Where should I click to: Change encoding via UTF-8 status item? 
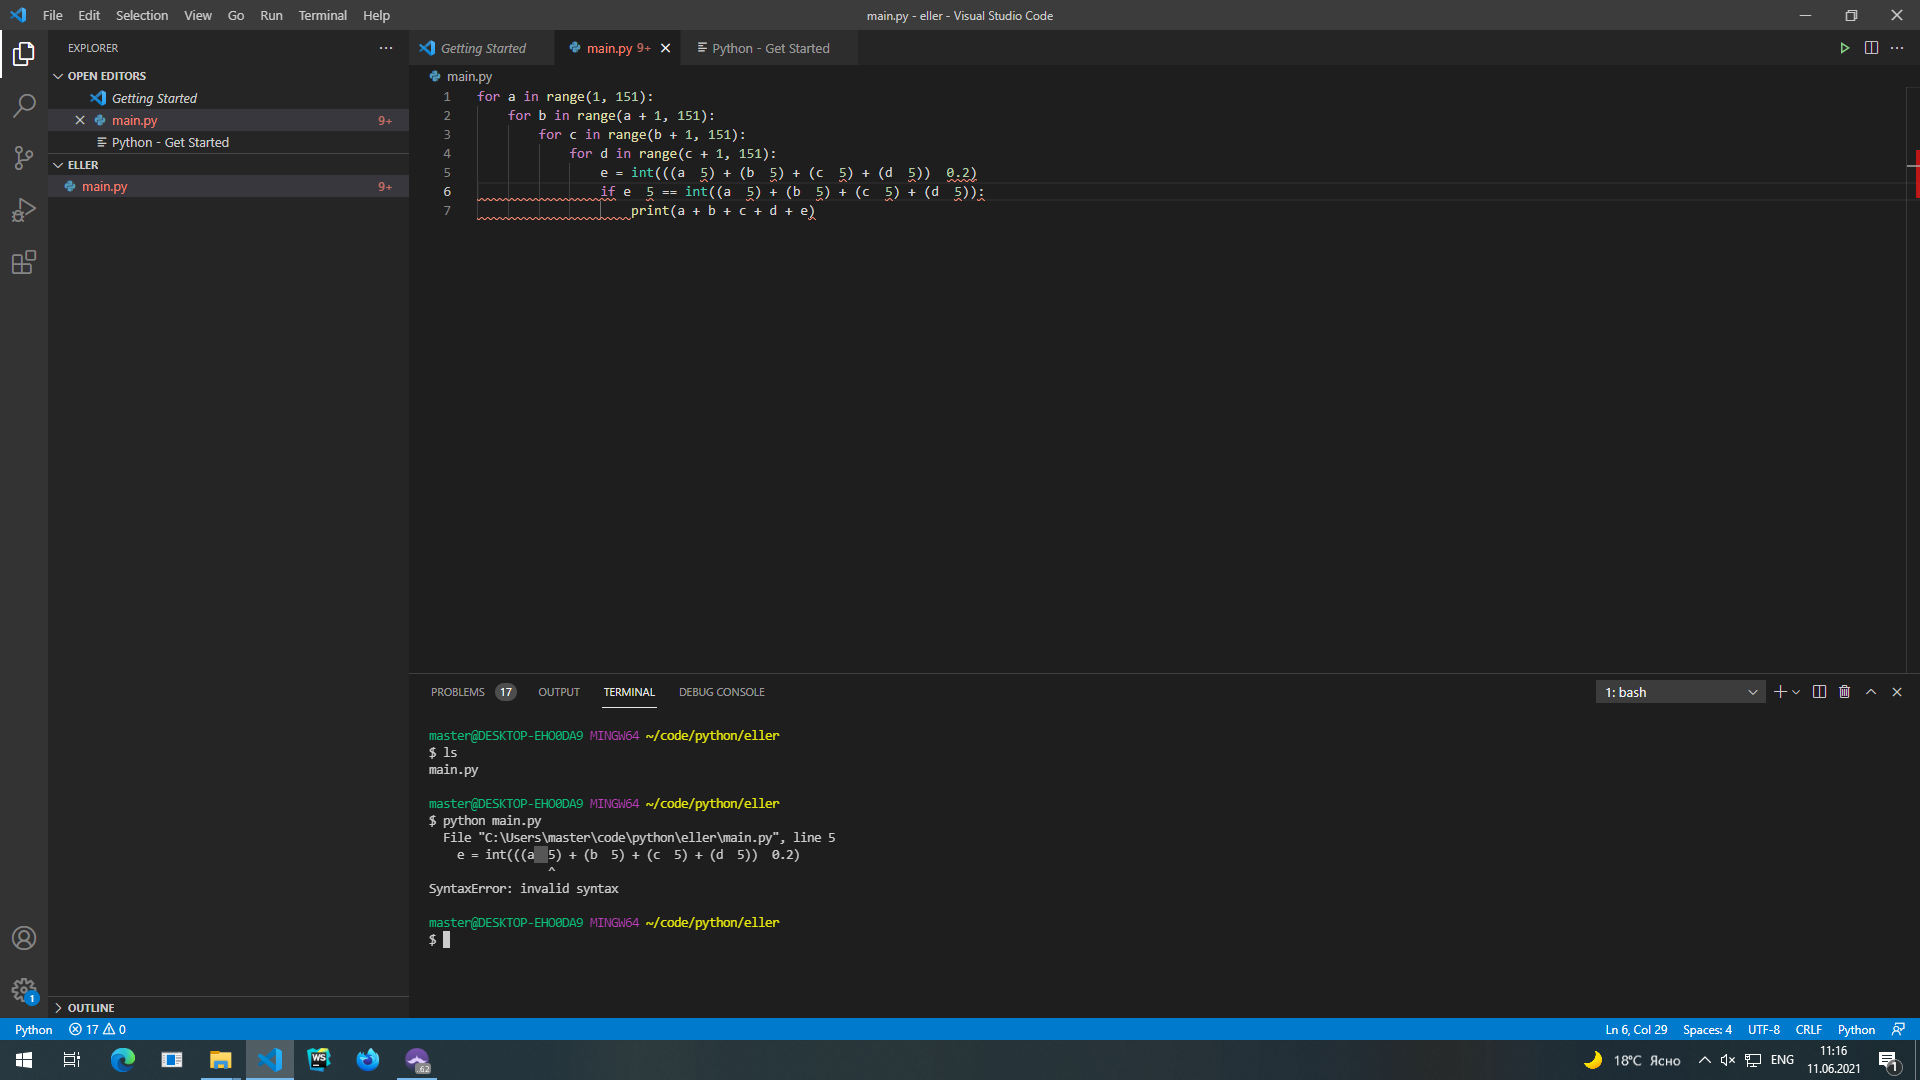[x=1764, y=1029]
